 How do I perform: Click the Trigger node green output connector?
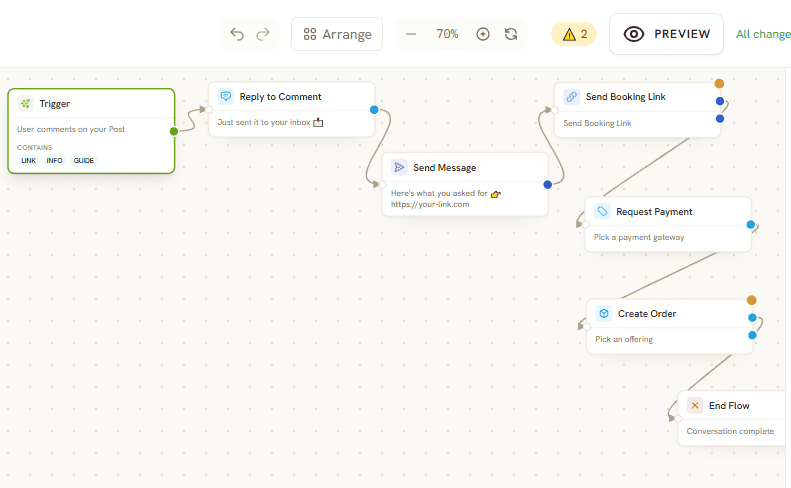(174, 131)
